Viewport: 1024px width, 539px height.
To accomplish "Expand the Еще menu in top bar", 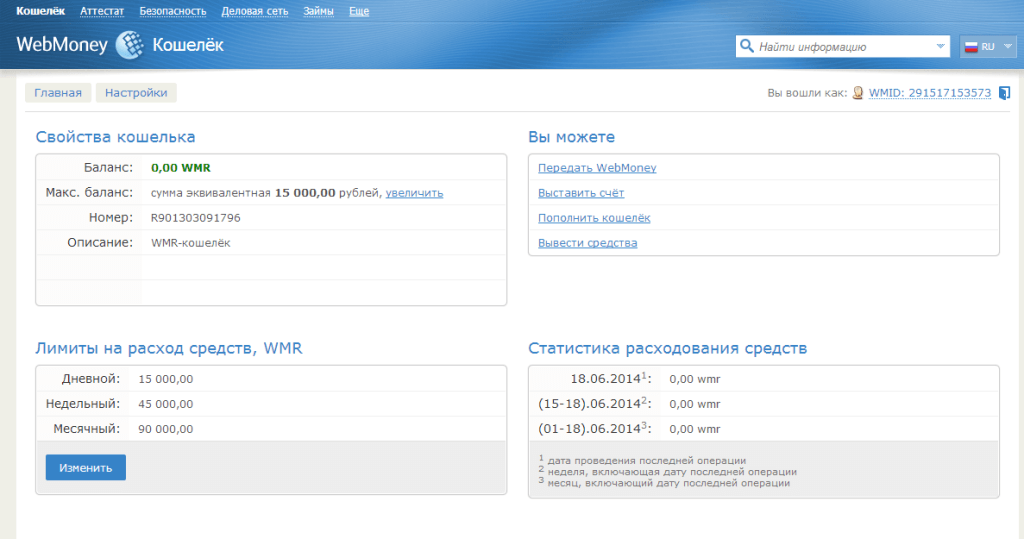I will pos(358,11).
